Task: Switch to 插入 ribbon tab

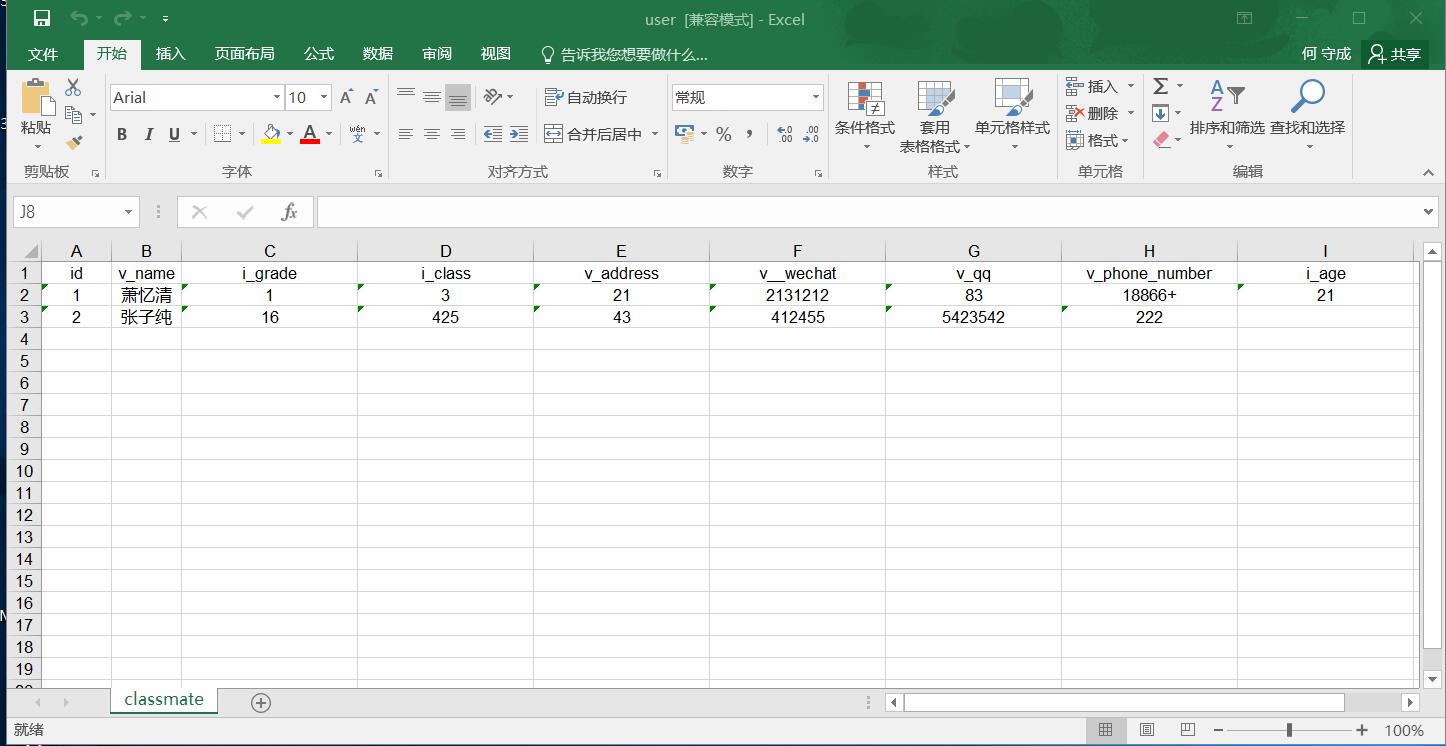Action: click(x=171, y=54)
